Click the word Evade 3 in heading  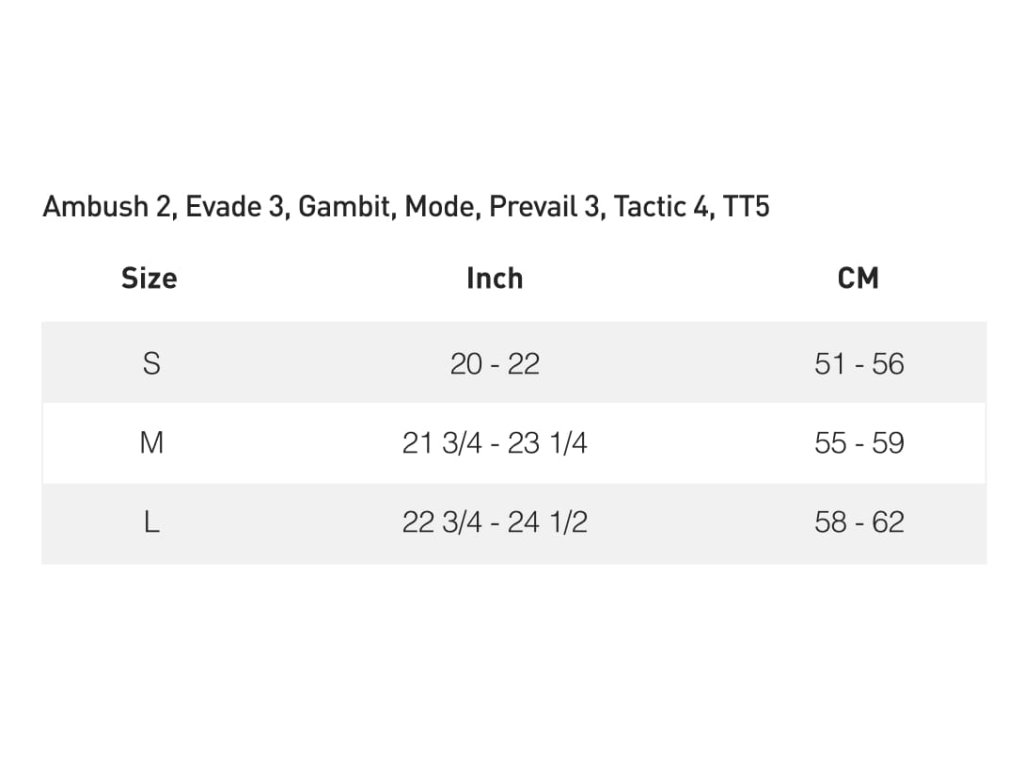click(234, 206)
